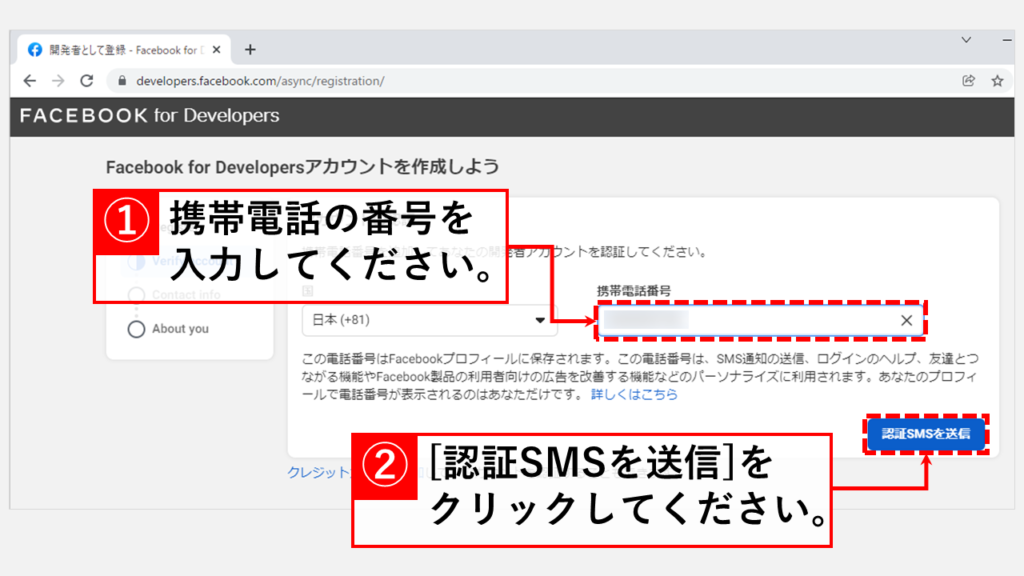1024x576 pixels.
Task: Click the 認証SMSを送信 button
Action: [925, 434]
